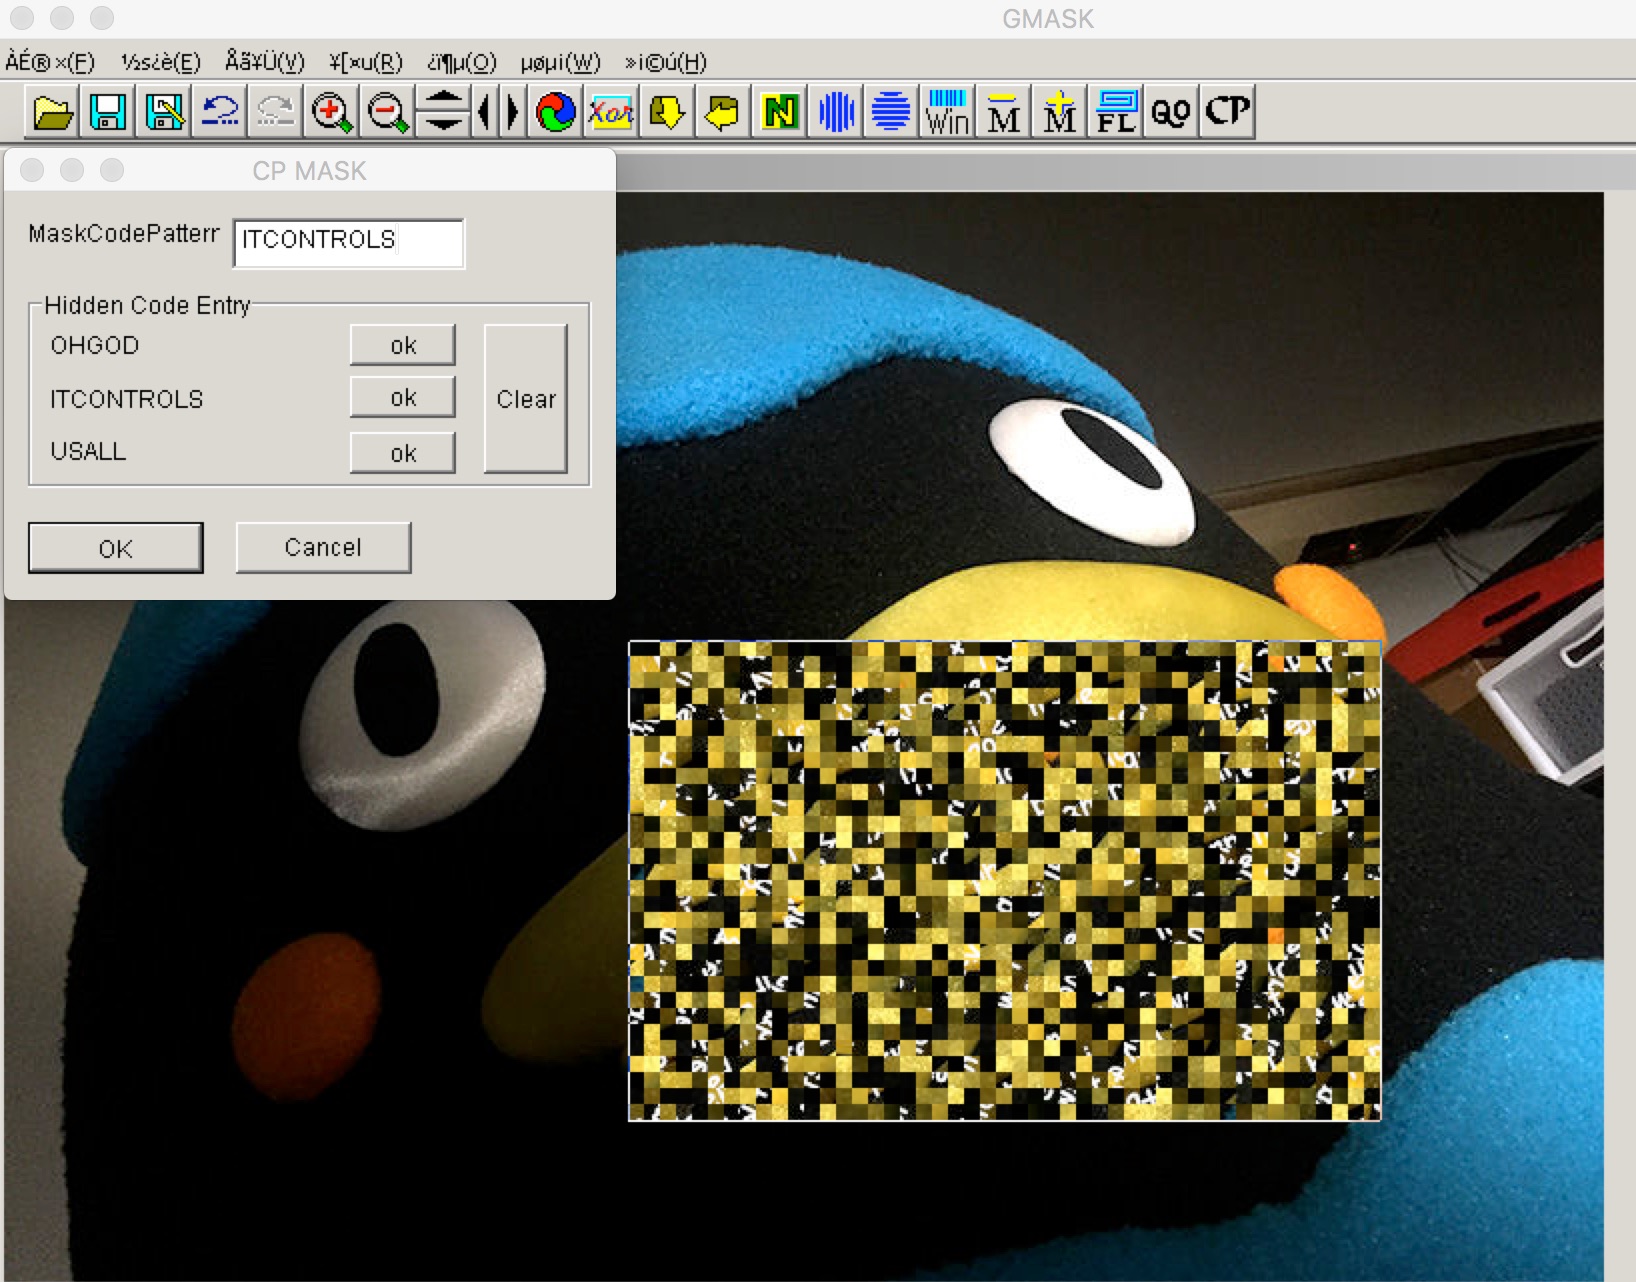Click the Q0 mask icon
Viewport: 1636px width, 1282px height.
(x=1171, y=111)
